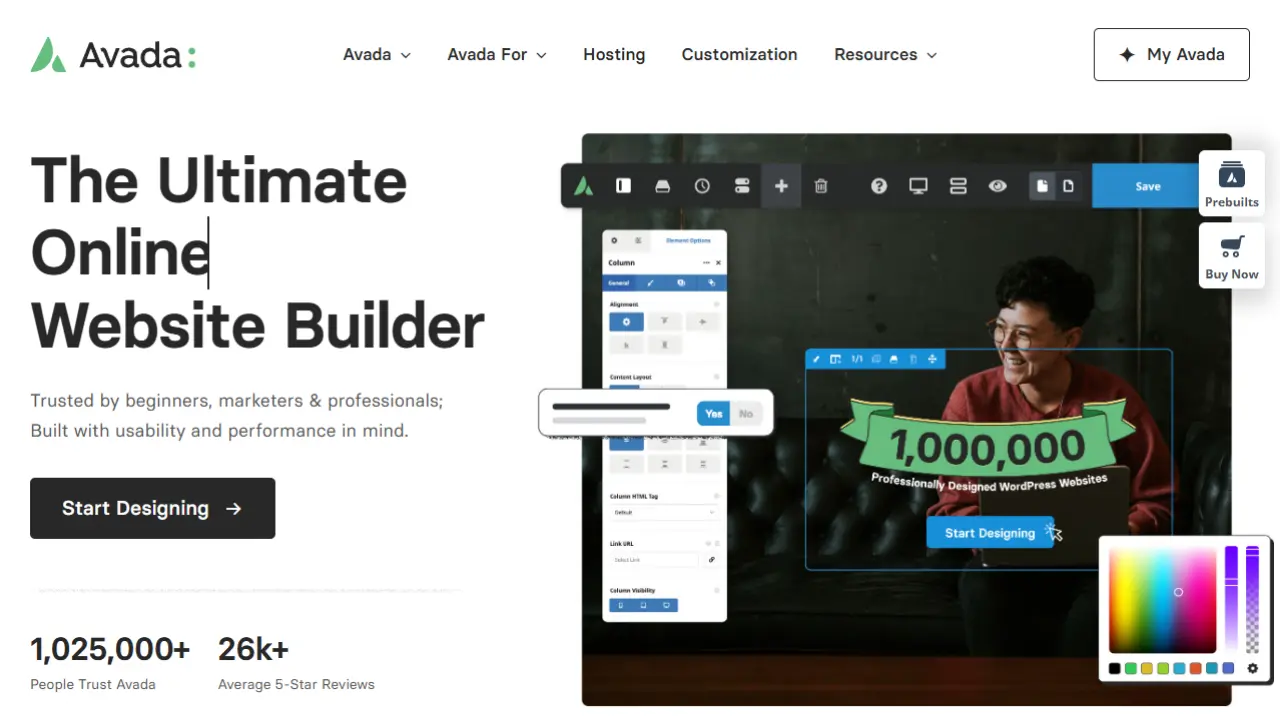
Task: Toggle the eye preview icon in toolbar
Action: [x=997, y=186]
